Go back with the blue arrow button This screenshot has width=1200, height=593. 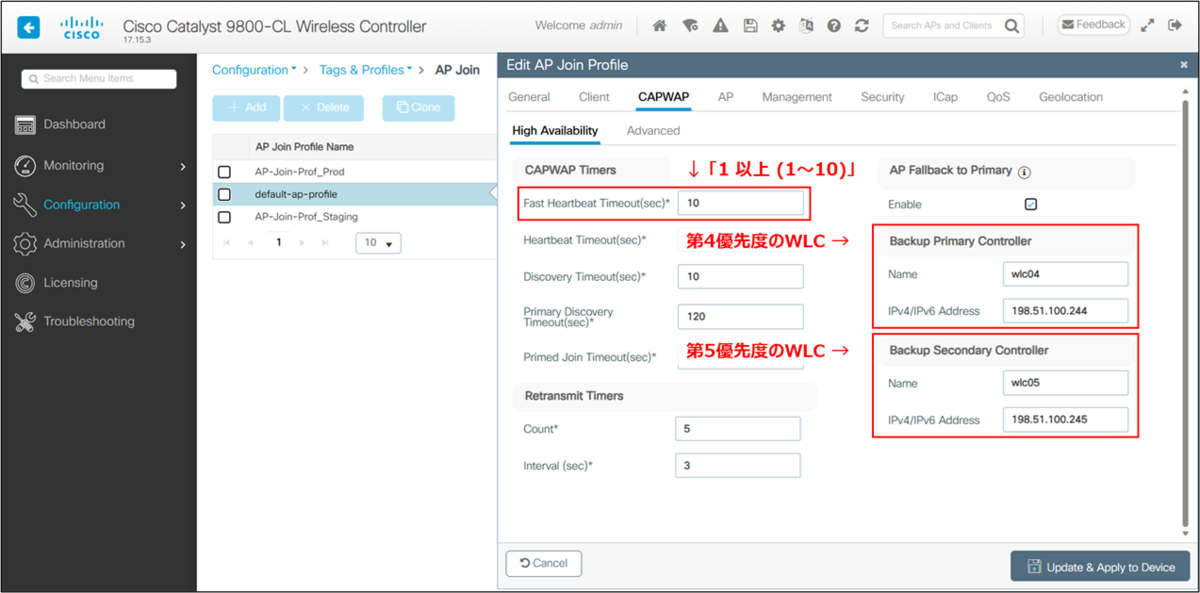tap(29, 26)
